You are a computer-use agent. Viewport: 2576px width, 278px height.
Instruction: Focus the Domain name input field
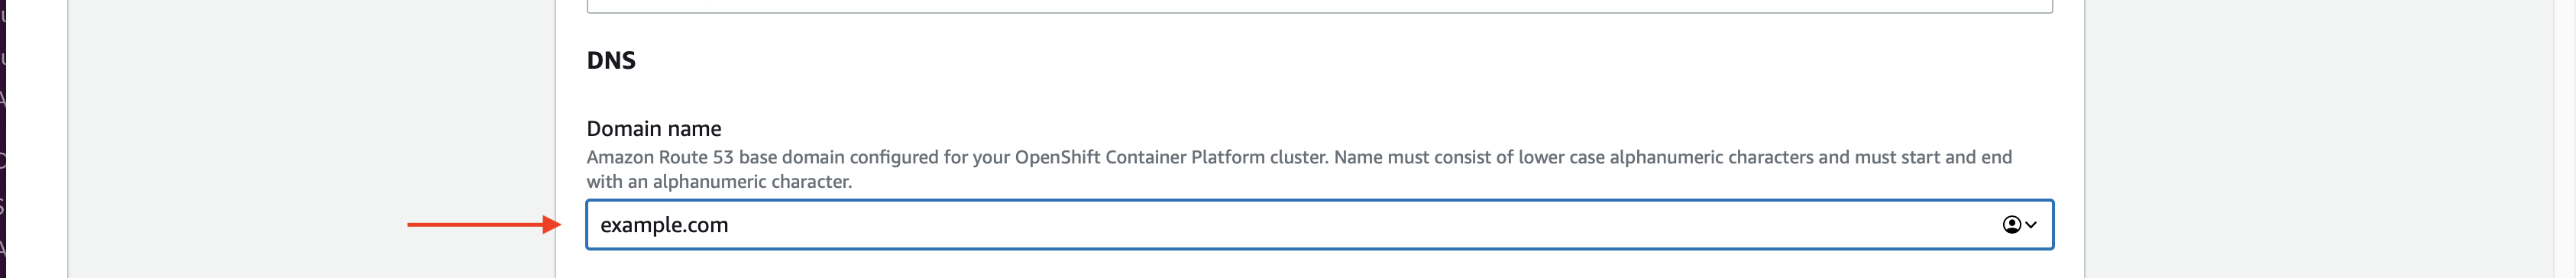[x=1319, y=225]
